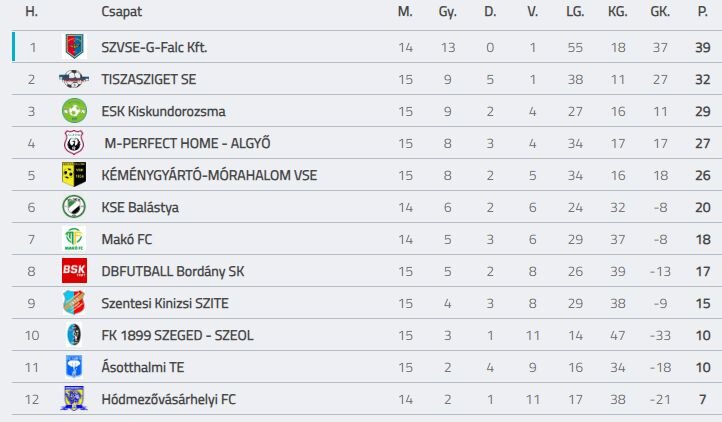722x422 pixels.
Task: Click the P. points column header
Action: (x=703, y=12)
